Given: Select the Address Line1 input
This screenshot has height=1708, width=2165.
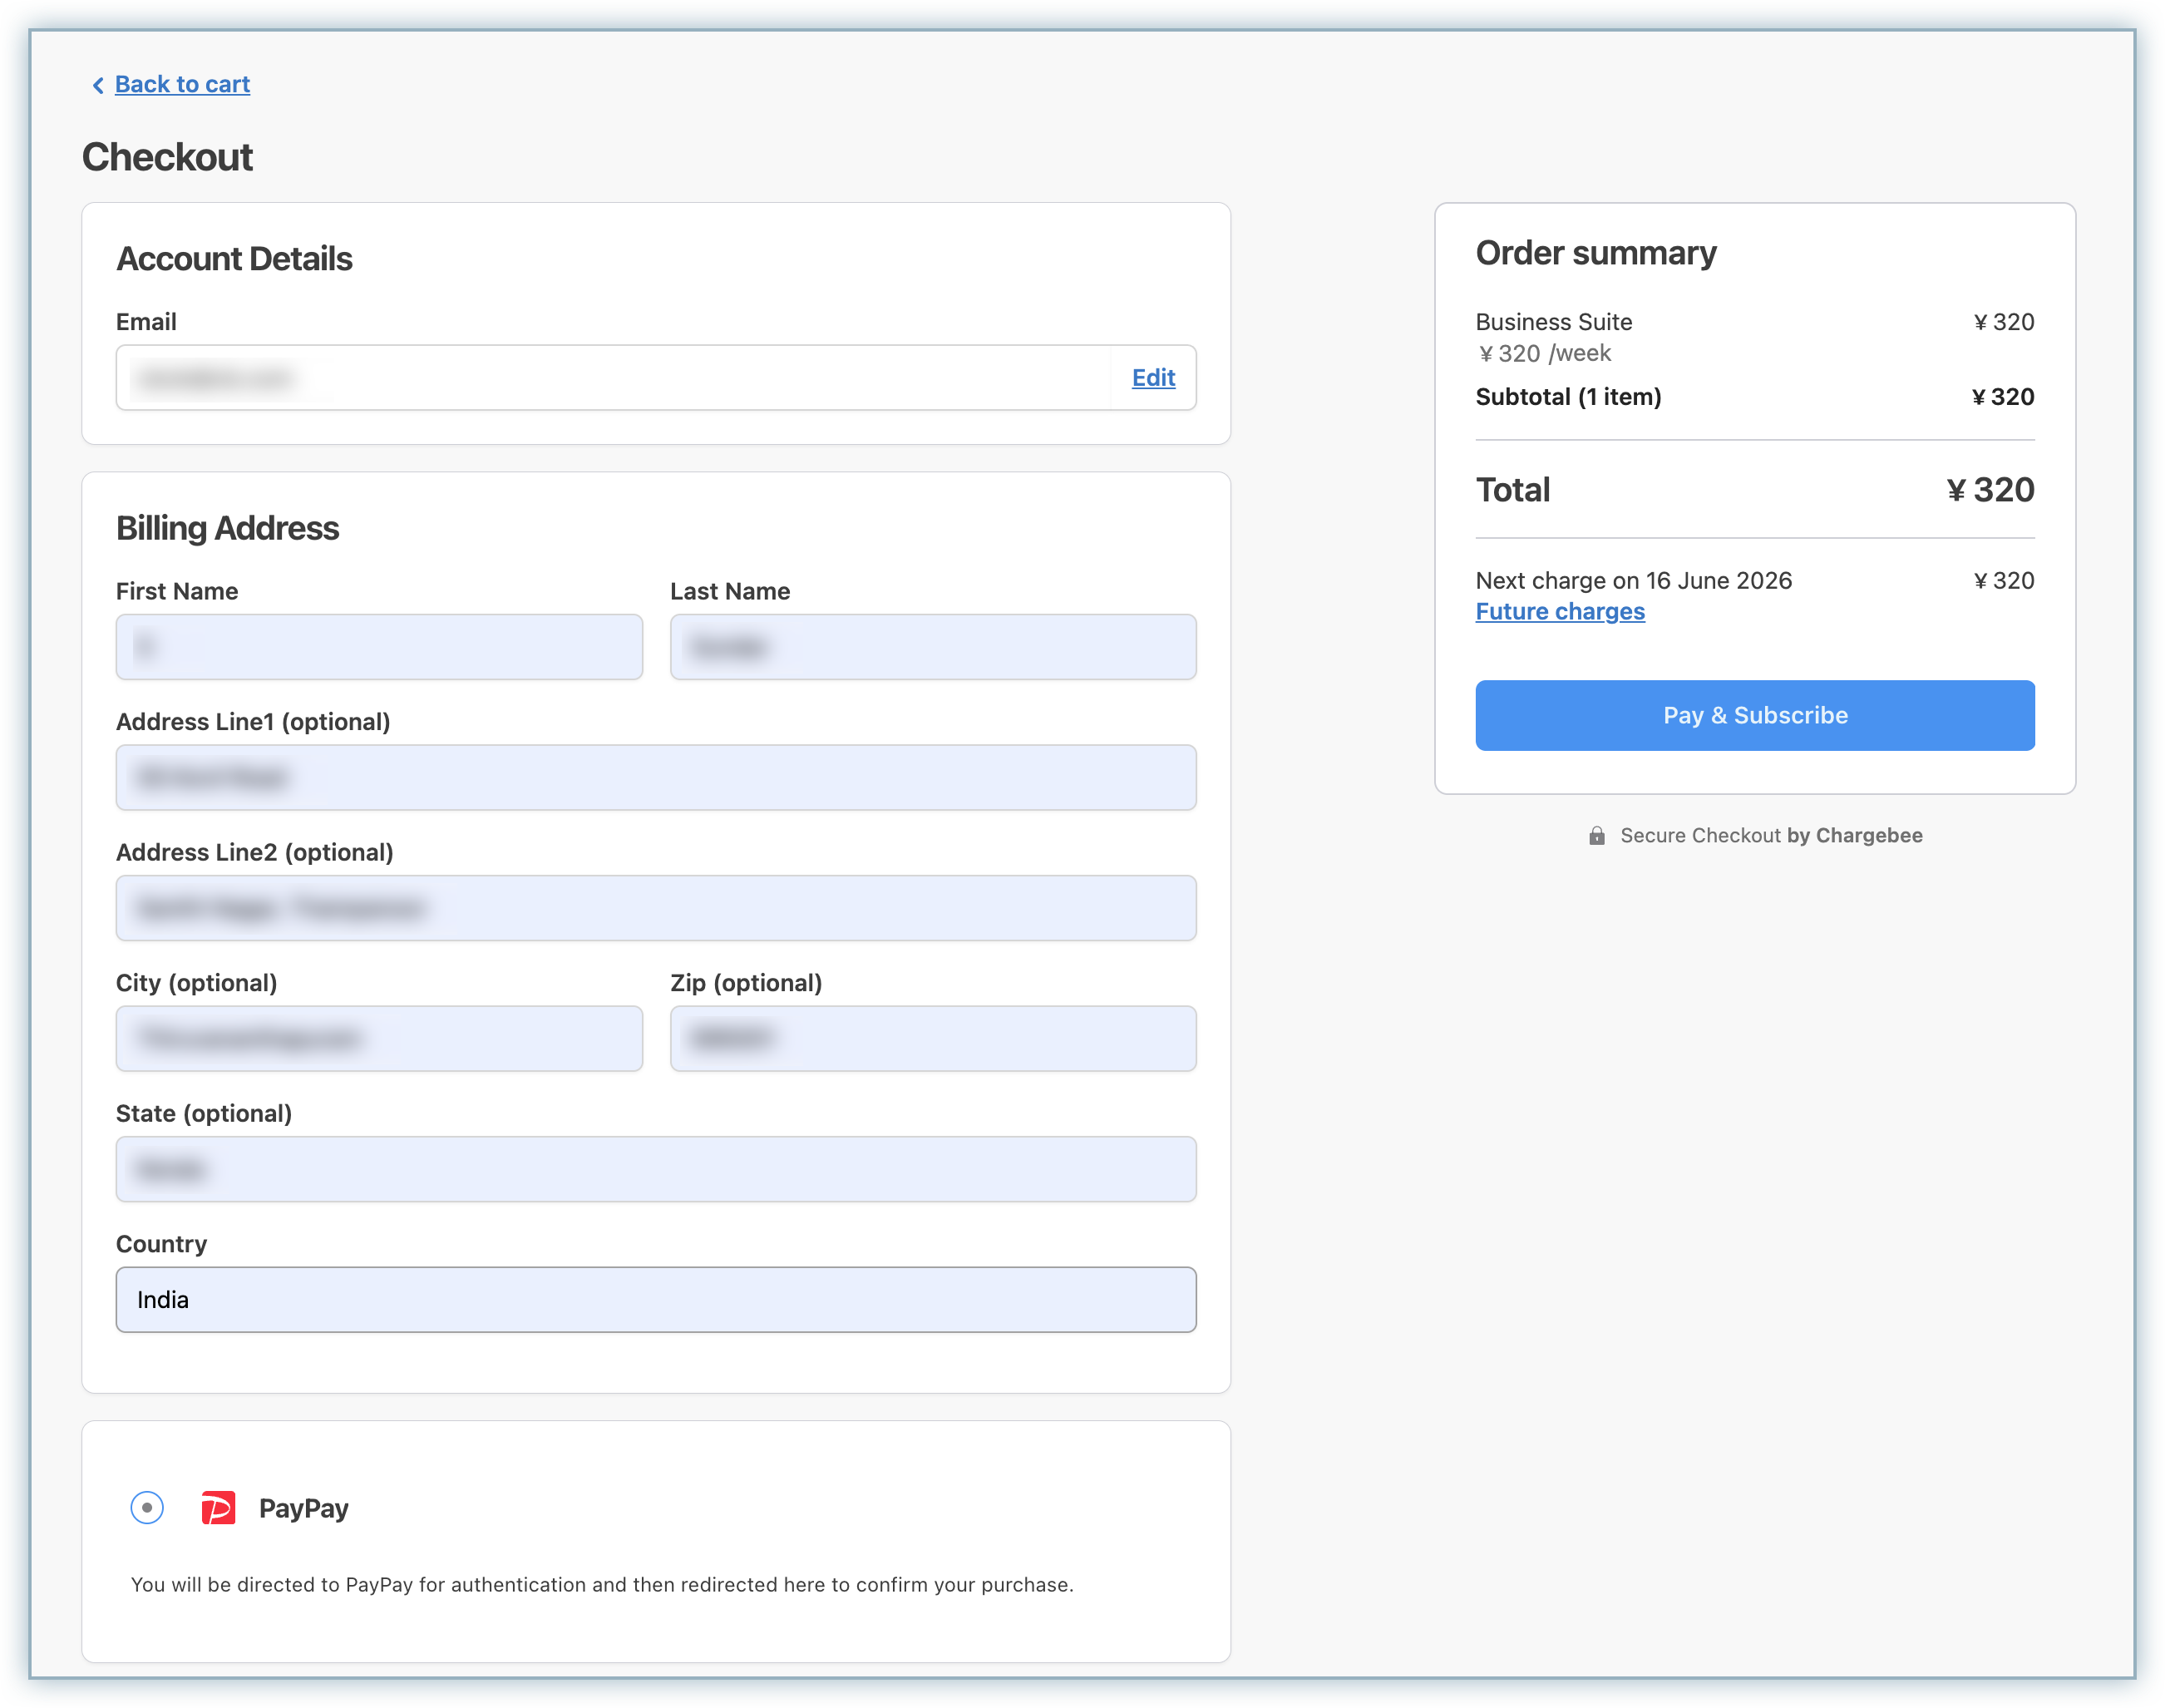Looking at the screenshot, I should [x=656, y=777].
